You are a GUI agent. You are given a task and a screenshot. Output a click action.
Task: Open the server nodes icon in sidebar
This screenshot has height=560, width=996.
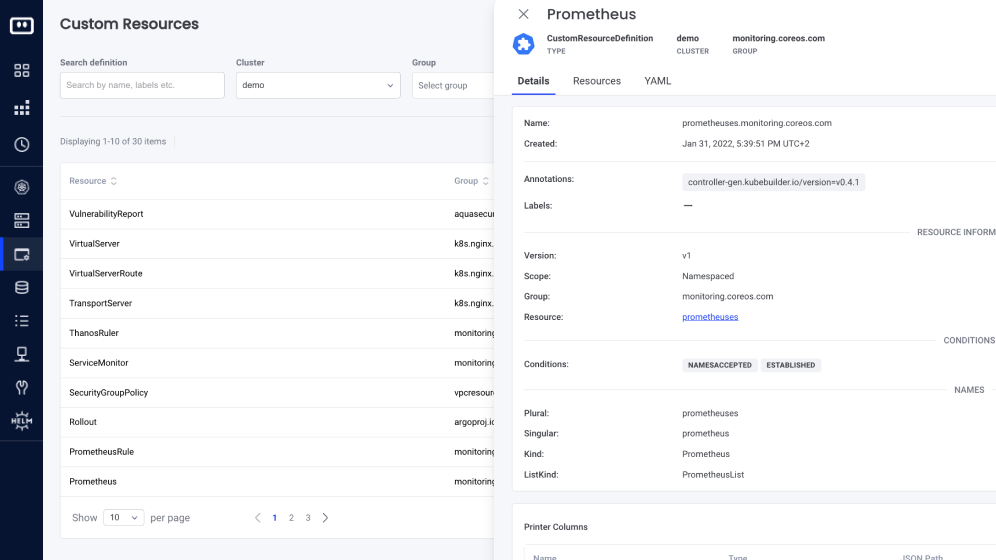coord(22,221)
